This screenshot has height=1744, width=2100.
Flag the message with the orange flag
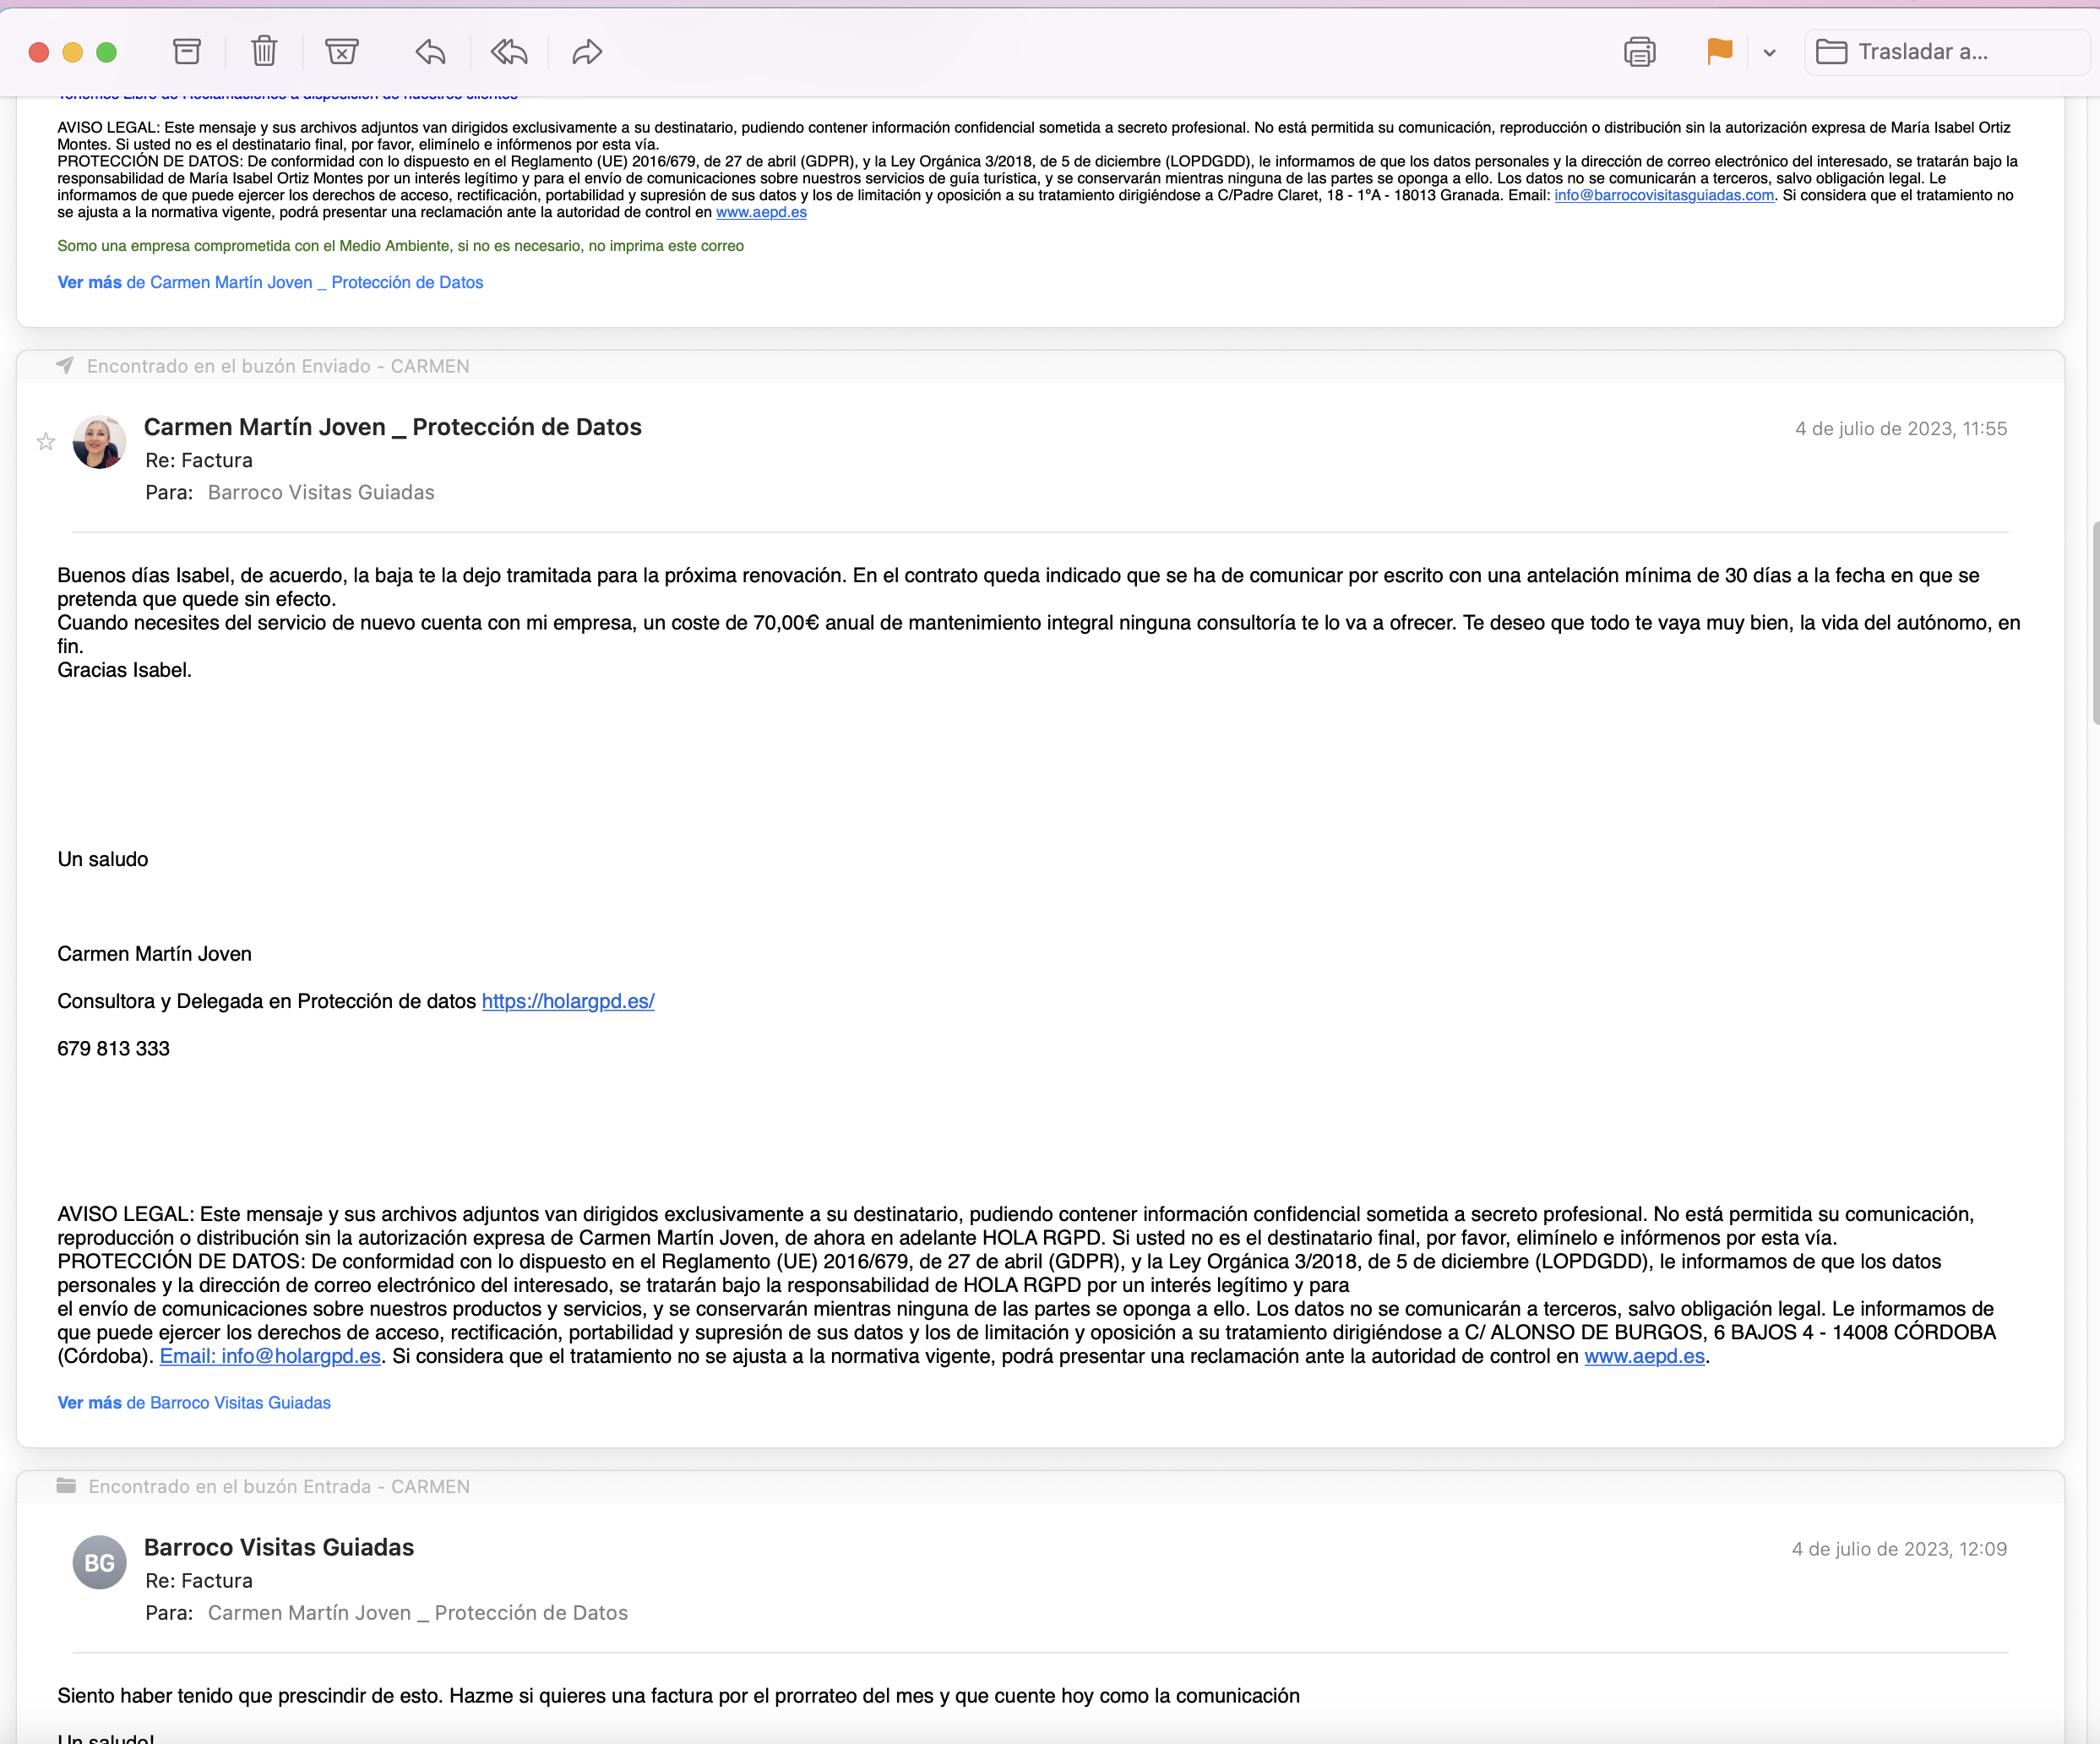pyautogui.click(x=1719, y=52)
